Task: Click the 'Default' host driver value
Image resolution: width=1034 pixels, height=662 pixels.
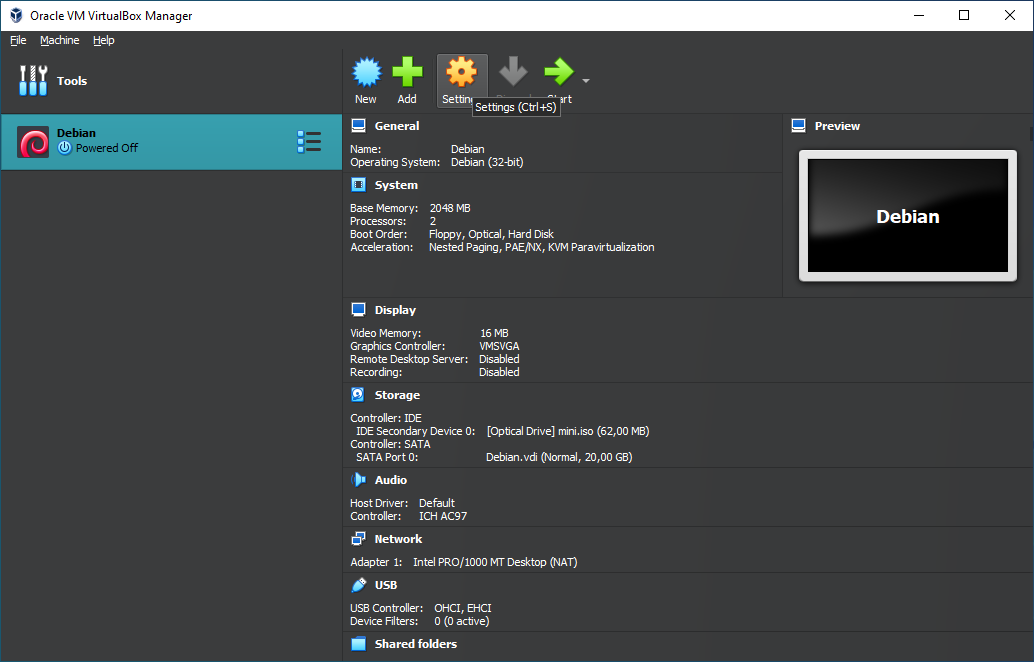Action: (437, 503)
